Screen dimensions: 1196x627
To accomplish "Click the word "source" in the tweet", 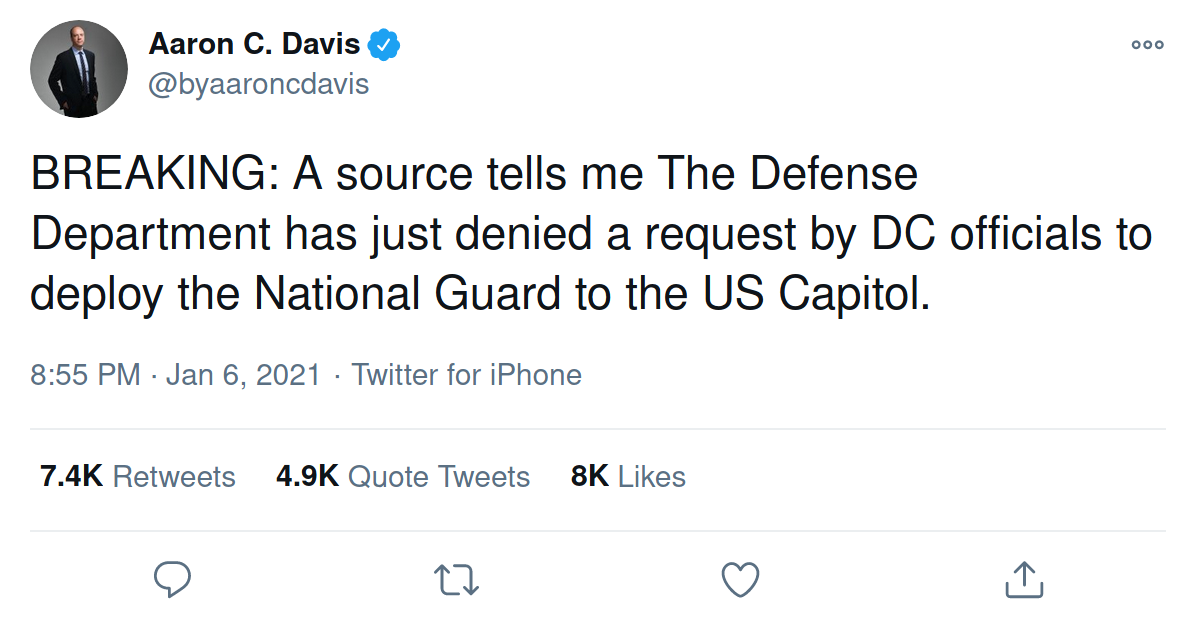I will coord(403,175).
